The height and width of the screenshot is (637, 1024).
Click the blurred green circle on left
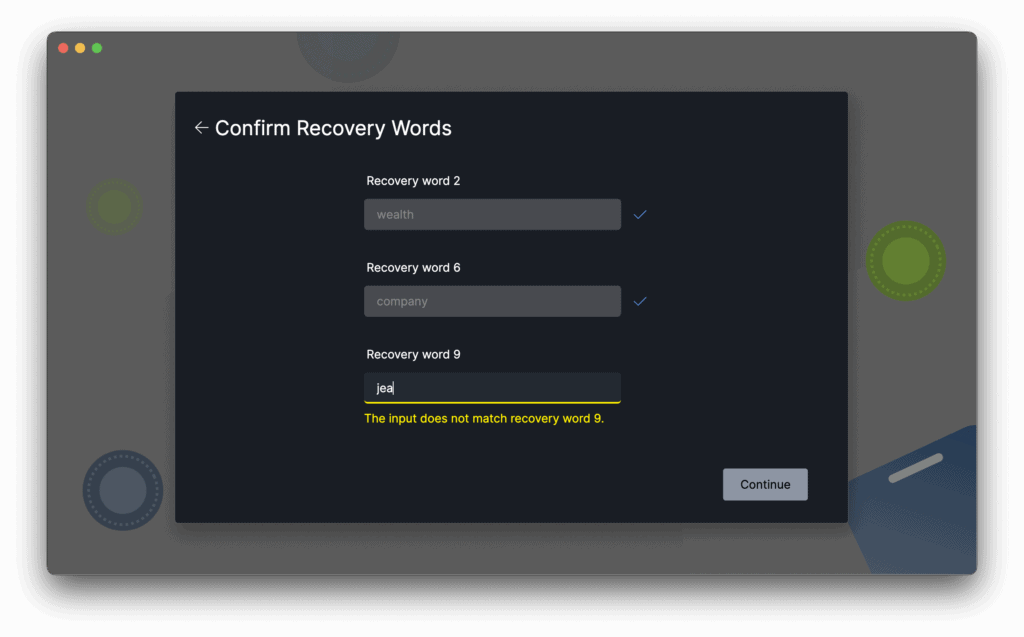coord(115,207)
